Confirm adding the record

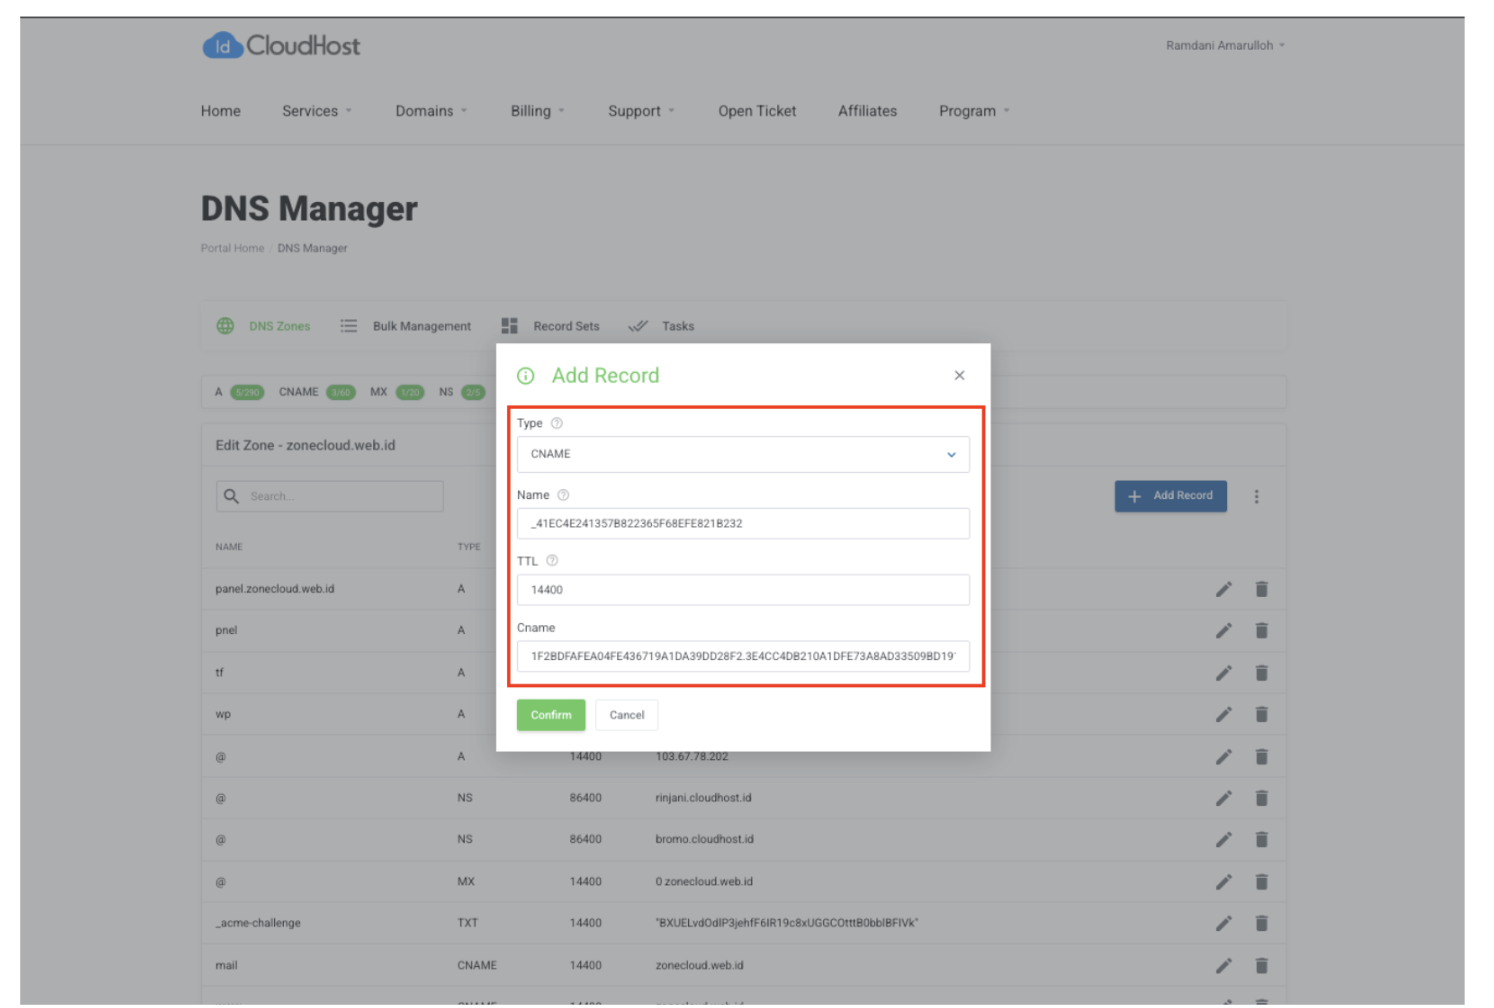click(x=551, y=715)
